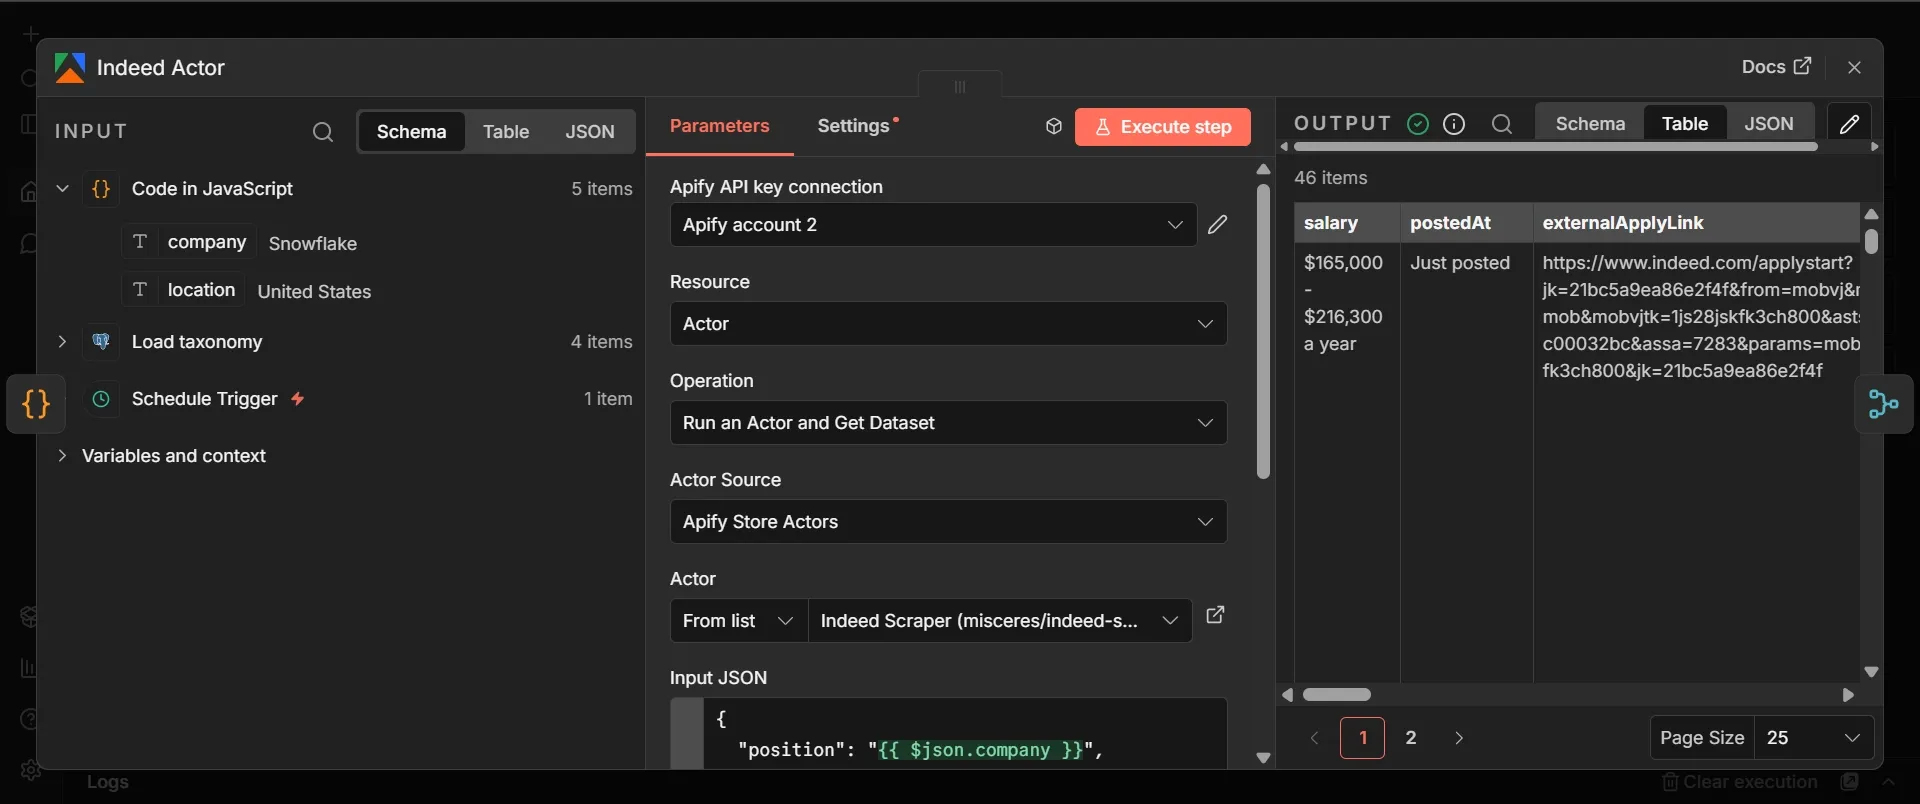Click the output table horizontal scrollbar
Viewport: 1920px width, 804px height.
pos(1337,695)
